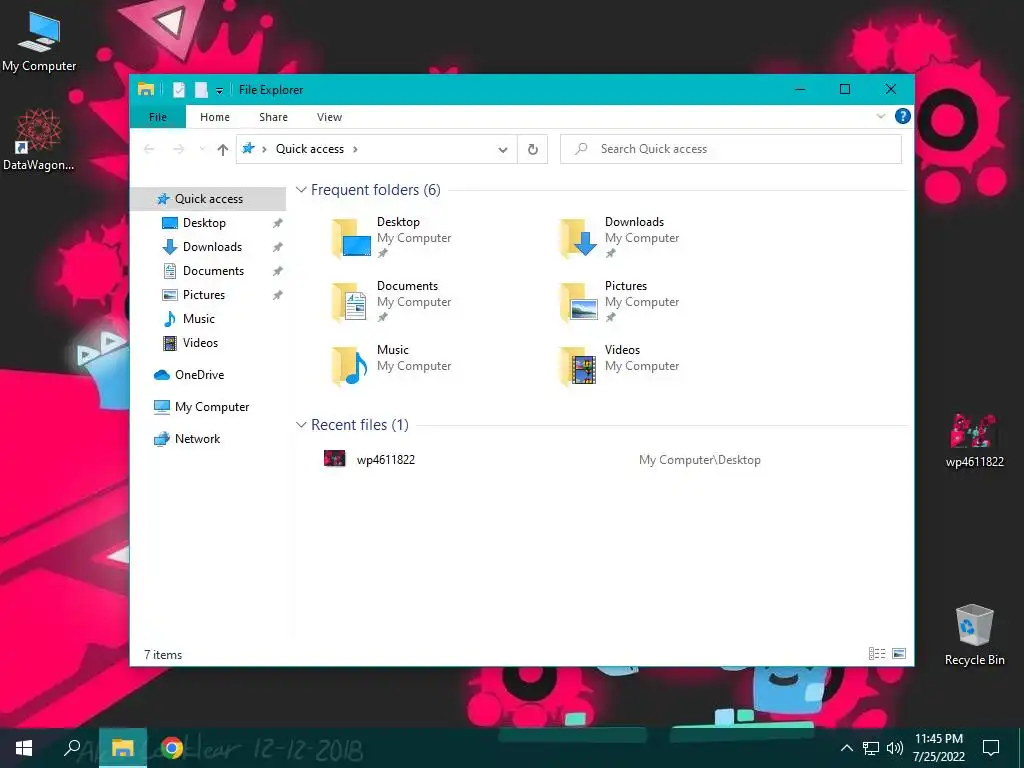Open taskbar search magnifier

click(x=72, y=748)
